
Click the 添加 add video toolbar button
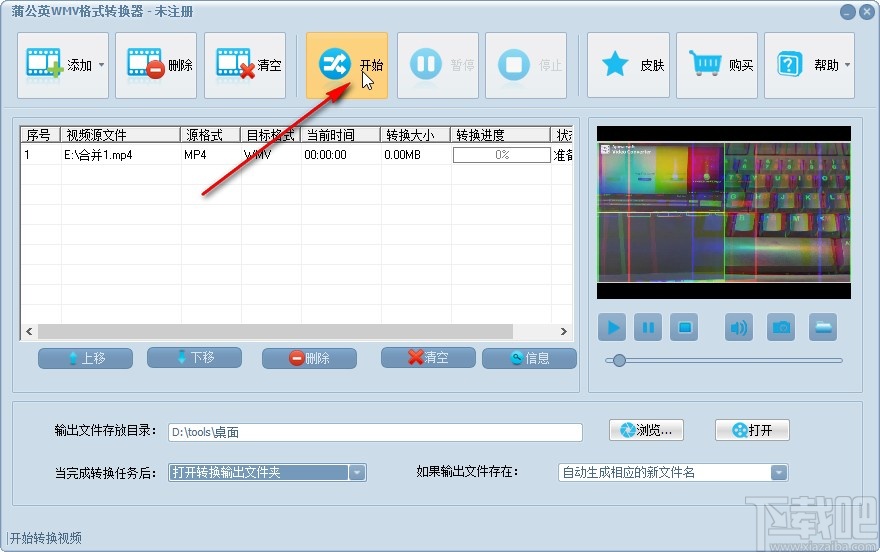[63, 66]
